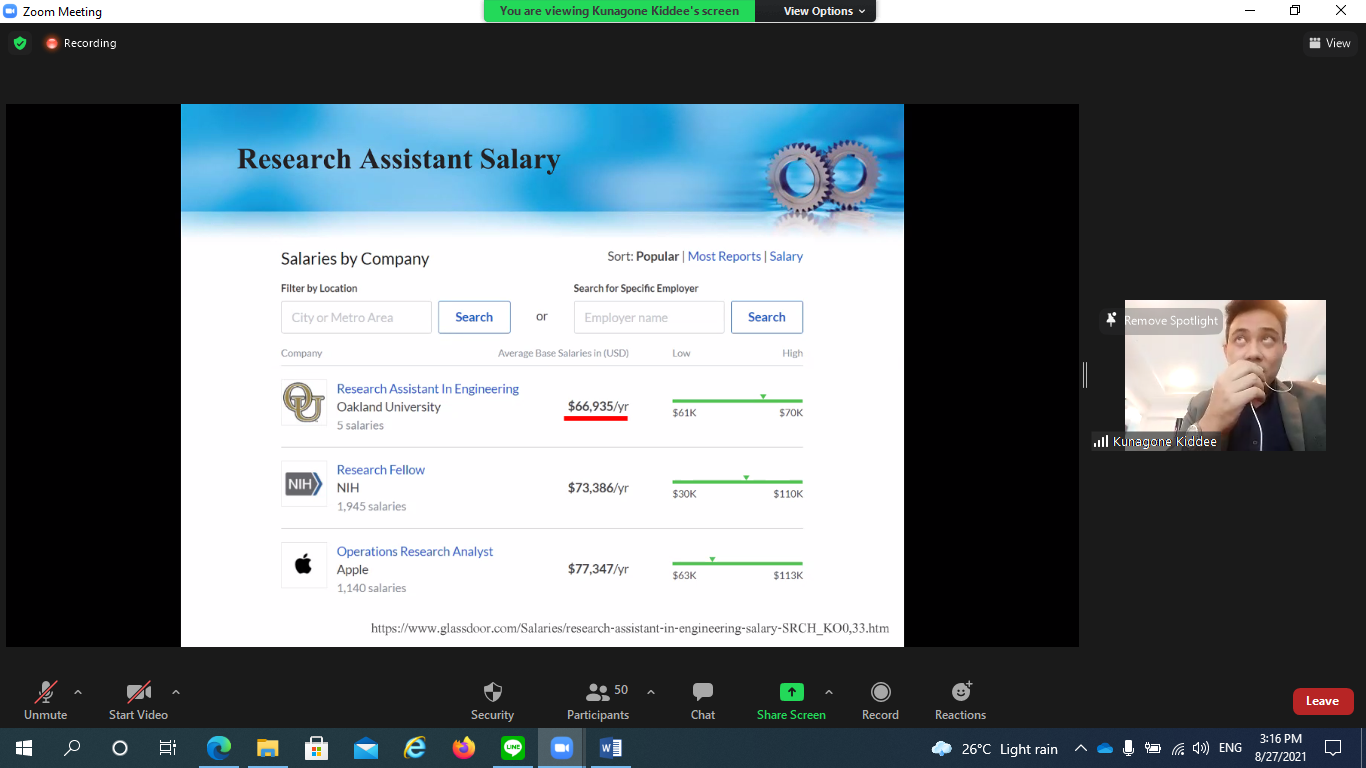The width and height of the screenshot is (1366, 768).
Task: Leave the meeting
Action: click(x=1322, y=701)
